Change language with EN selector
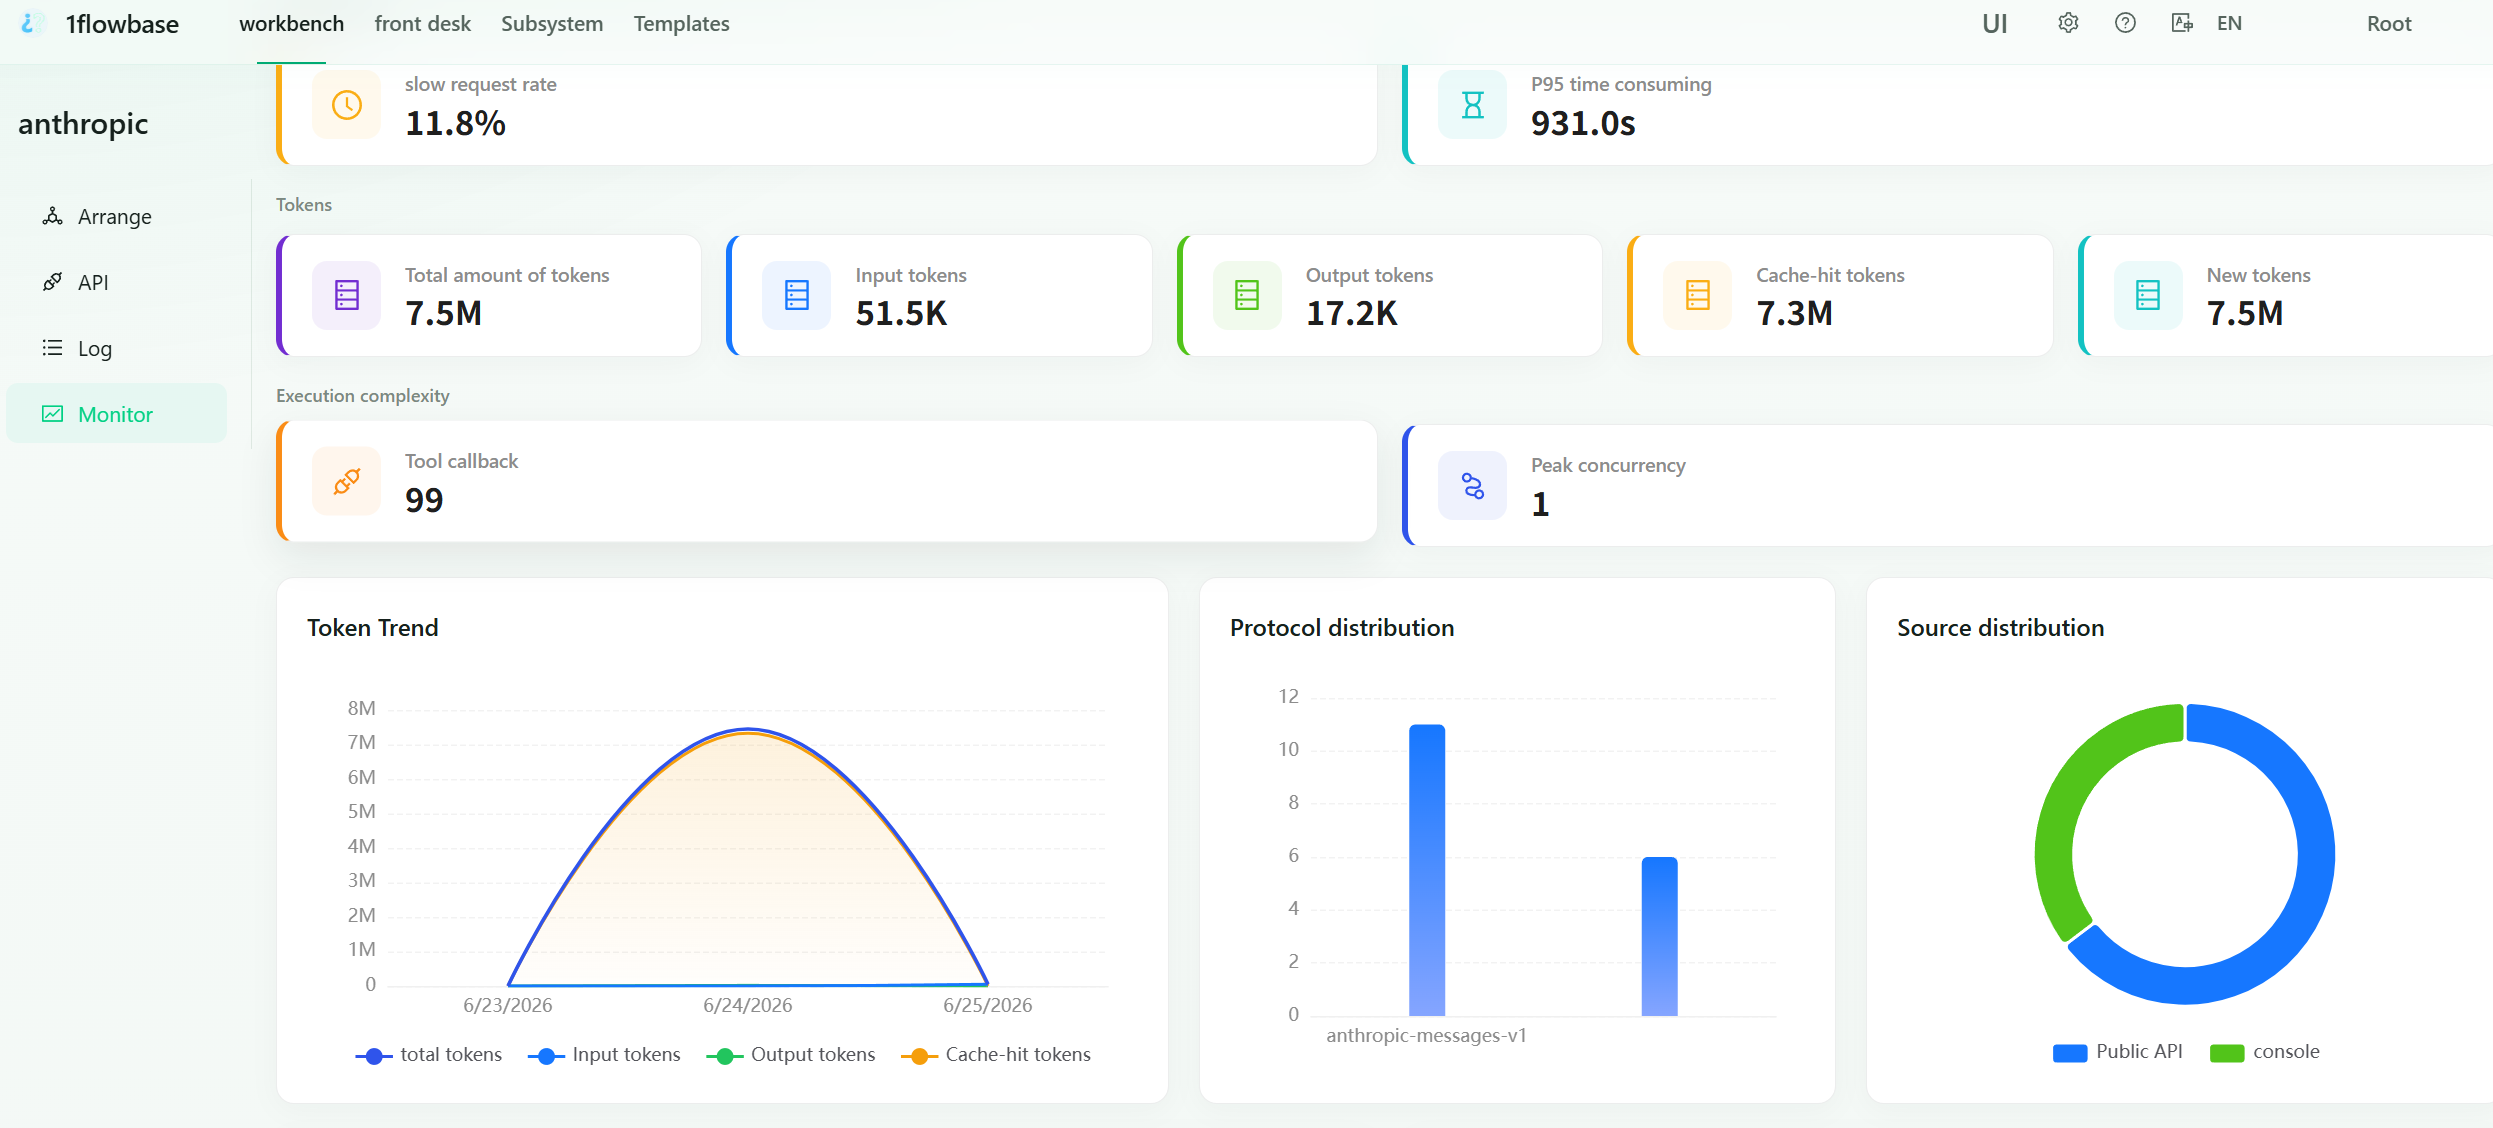2493x1128 pixels. (2229, 23)
